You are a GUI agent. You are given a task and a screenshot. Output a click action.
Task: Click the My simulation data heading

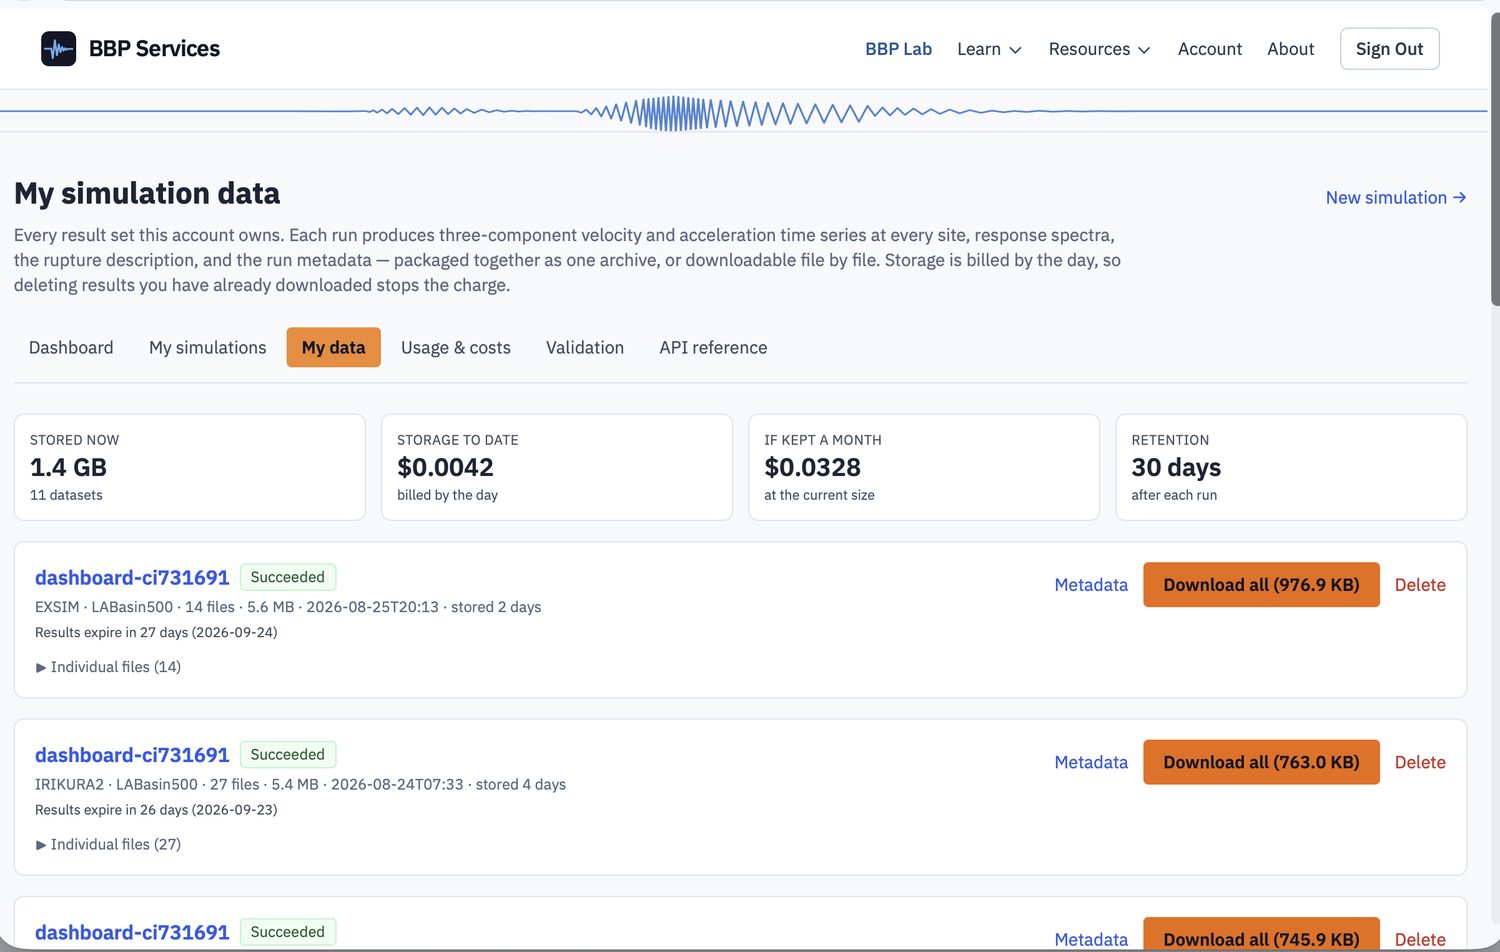147,193
